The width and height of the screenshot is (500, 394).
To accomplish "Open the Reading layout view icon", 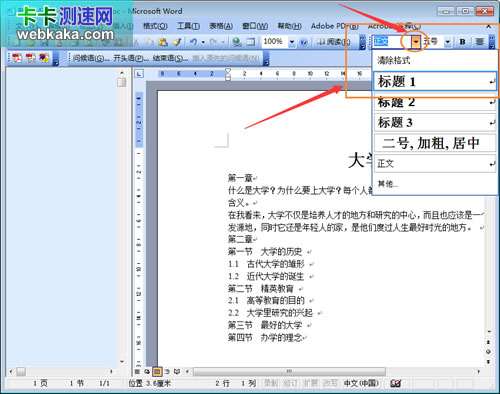I will point(177,371).
